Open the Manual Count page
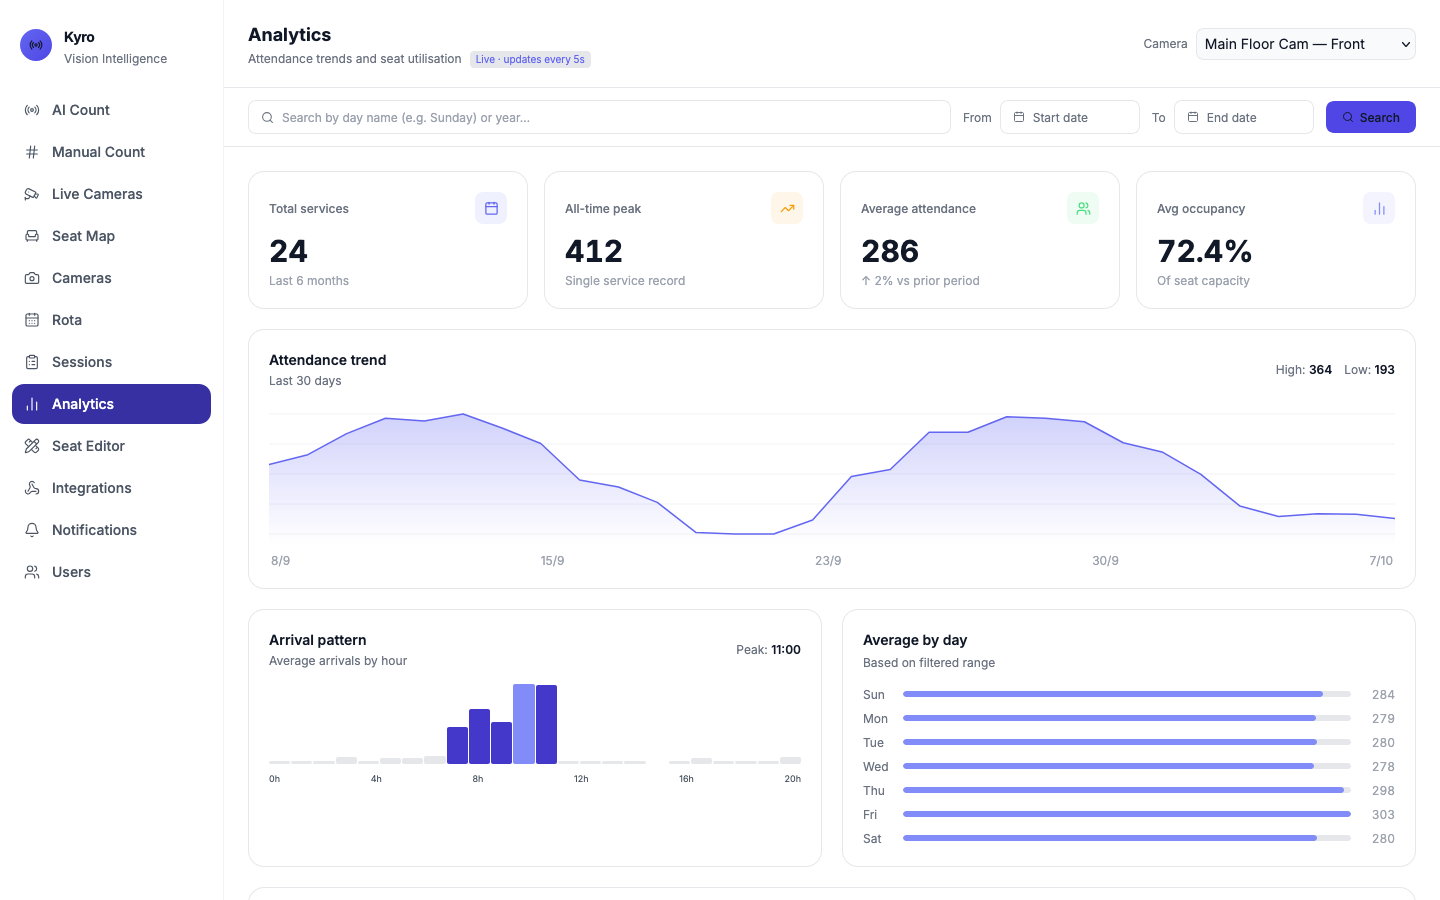 tap(111, 152)
